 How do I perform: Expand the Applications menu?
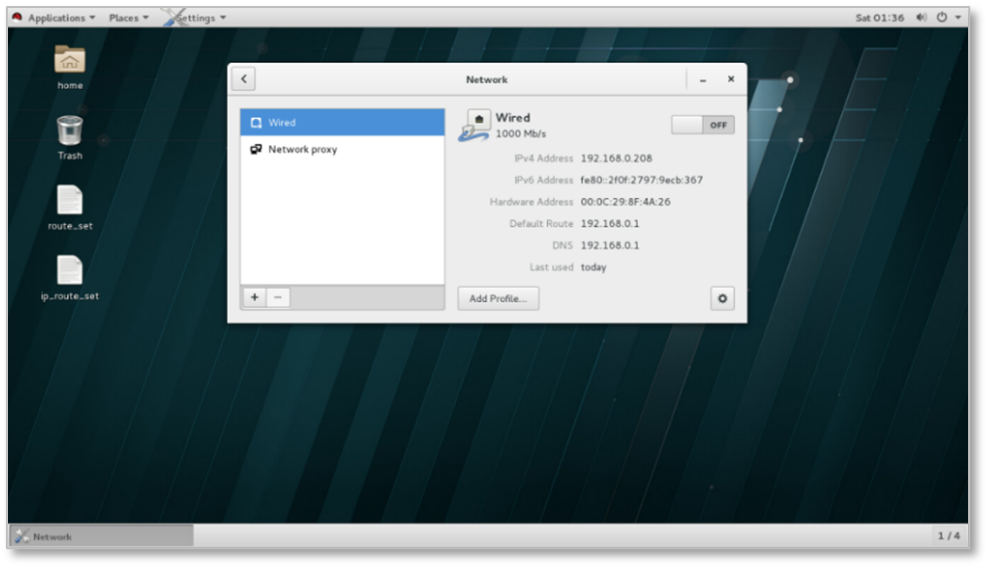(x=55, y=17)
